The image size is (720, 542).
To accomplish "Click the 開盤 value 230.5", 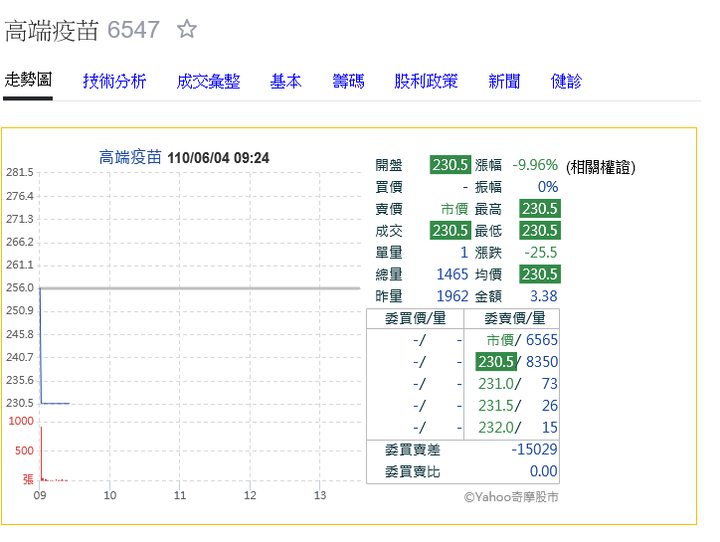I will 450,164.
